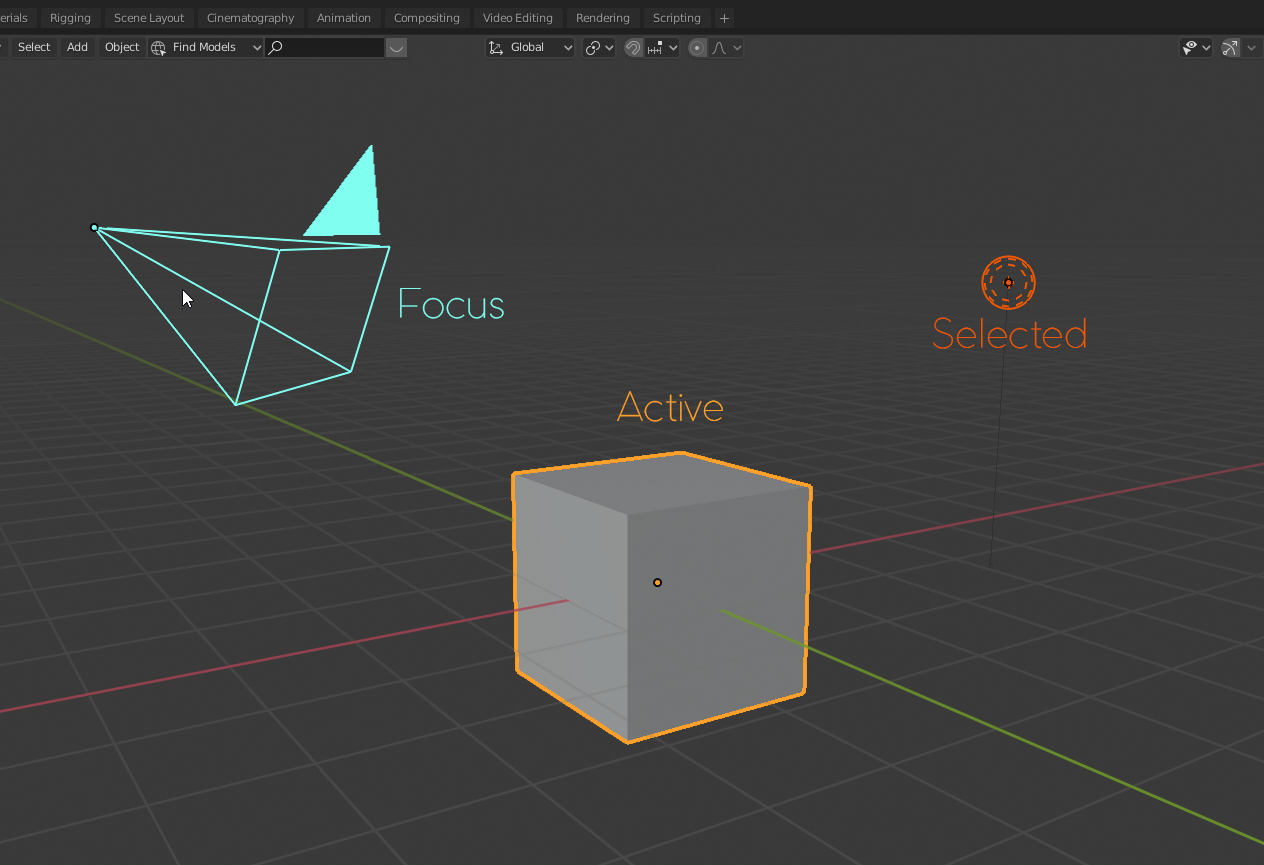This screenshot has width=1264, height=865.
Task: Toggle viewport gizmos display
Action: point(1230,47)
